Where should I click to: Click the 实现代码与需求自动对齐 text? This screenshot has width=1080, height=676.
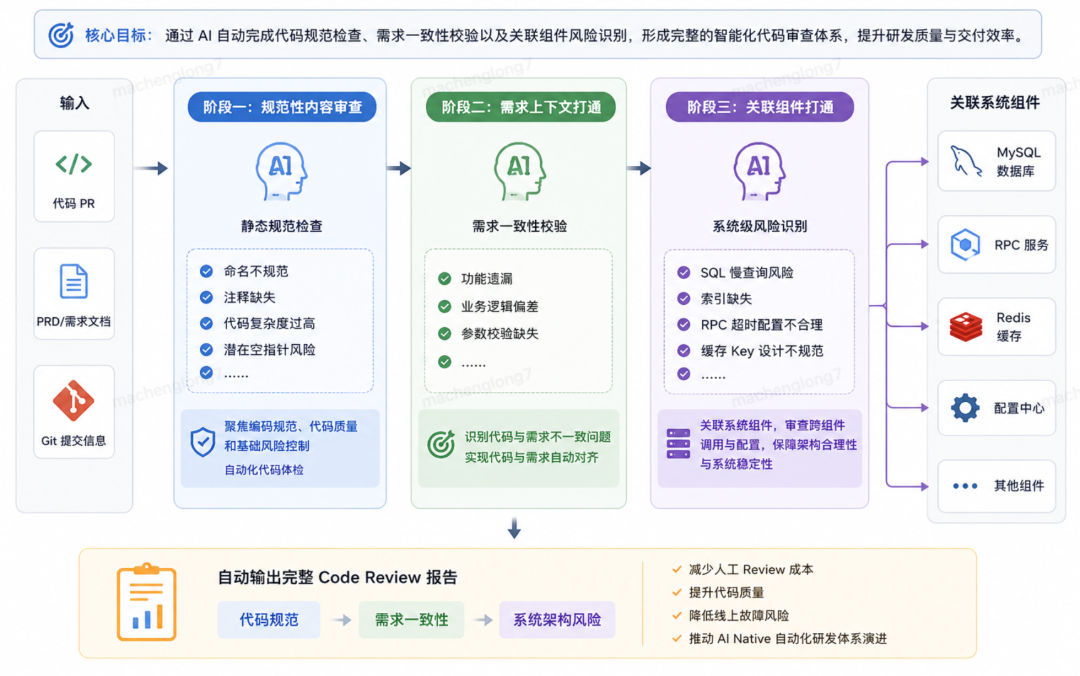pos(531,458)
